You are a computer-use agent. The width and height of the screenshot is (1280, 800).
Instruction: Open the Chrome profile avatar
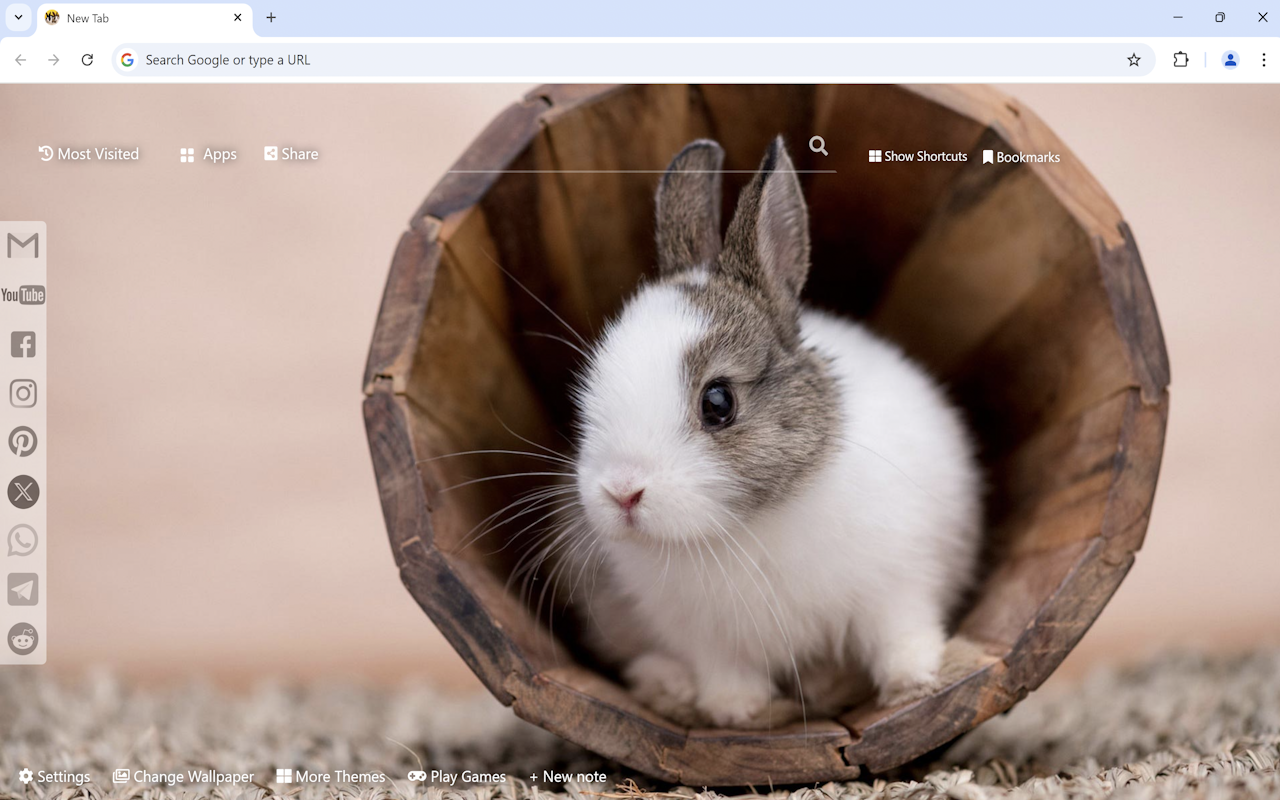click(1231, 60)
